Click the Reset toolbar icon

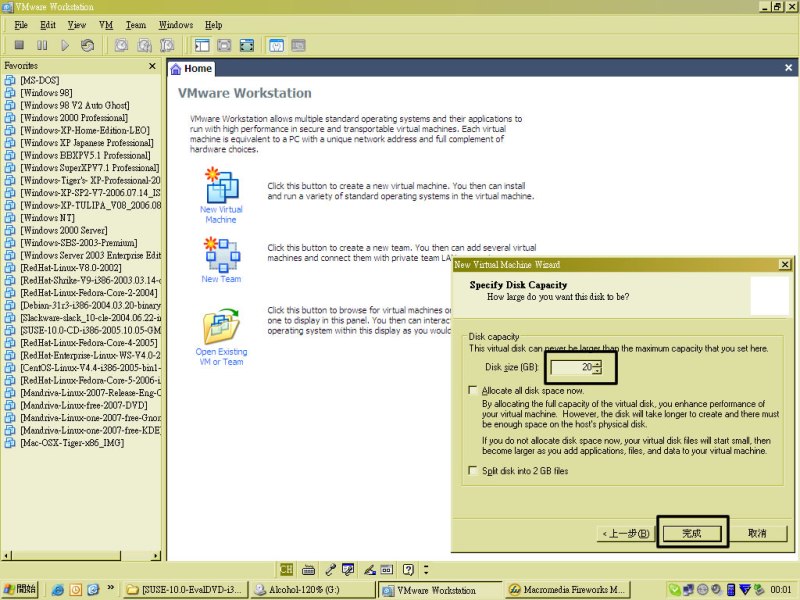(87, 45)
